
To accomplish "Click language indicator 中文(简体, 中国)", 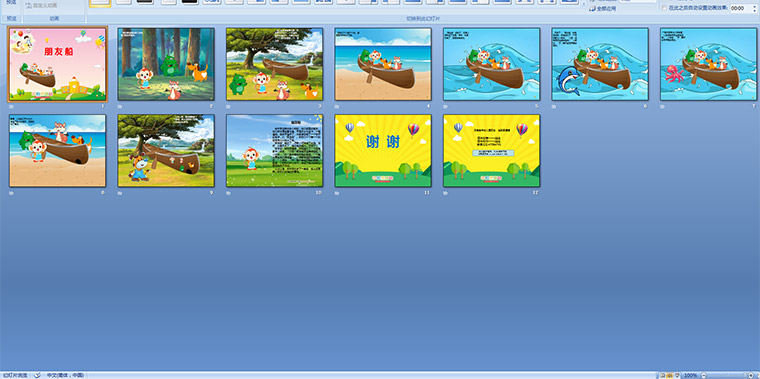I will [x=65, y=376].
